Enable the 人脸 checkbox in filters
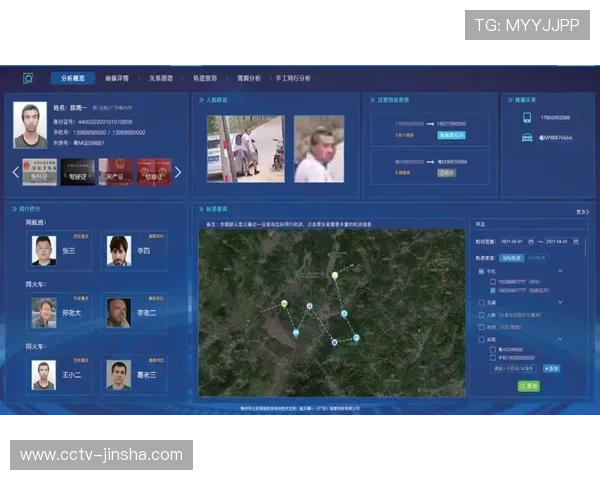Image resolution: width=600 pixels, height=480 pixels. pyautogui.click(x=481, y=315)
